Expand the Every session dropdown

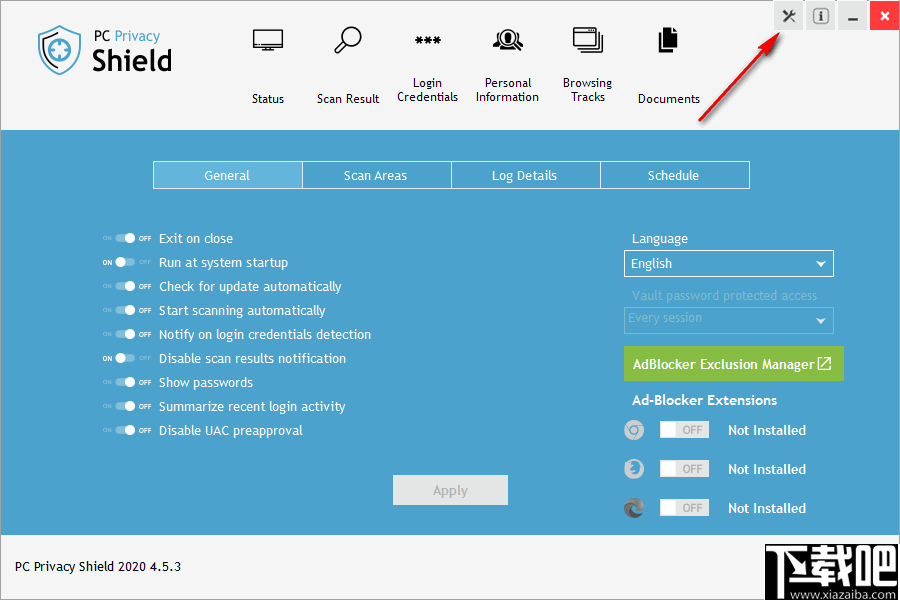(x=728, y=320)
